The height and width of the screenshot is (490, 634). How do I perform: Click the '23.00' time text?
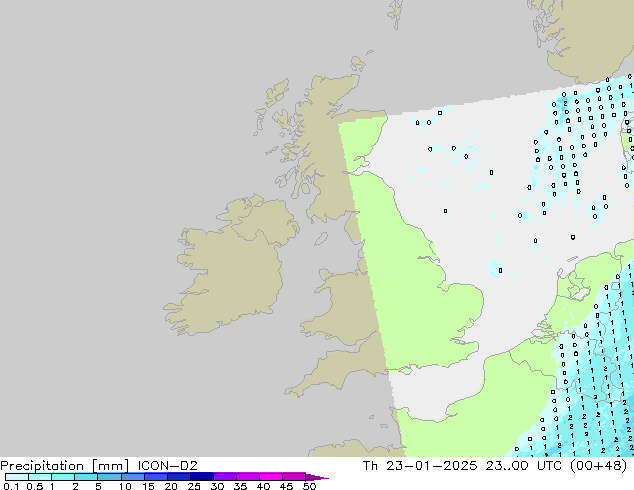pyautogui.click(x=507, y=466)
